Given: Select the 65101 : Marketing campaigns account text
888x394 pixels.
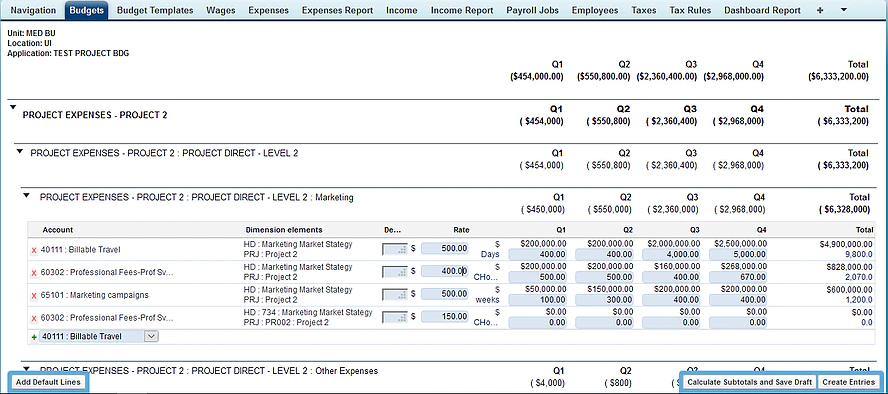Looking at the screenshot, I should click(95, 295).
